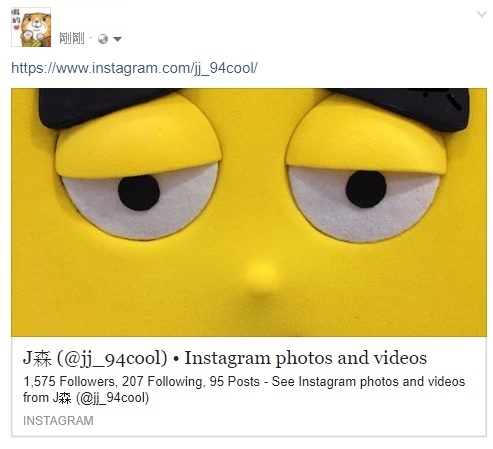493x449 pixels.
Task: Click the 剛剛 timestamp link
Action: [x=72, y=39]
